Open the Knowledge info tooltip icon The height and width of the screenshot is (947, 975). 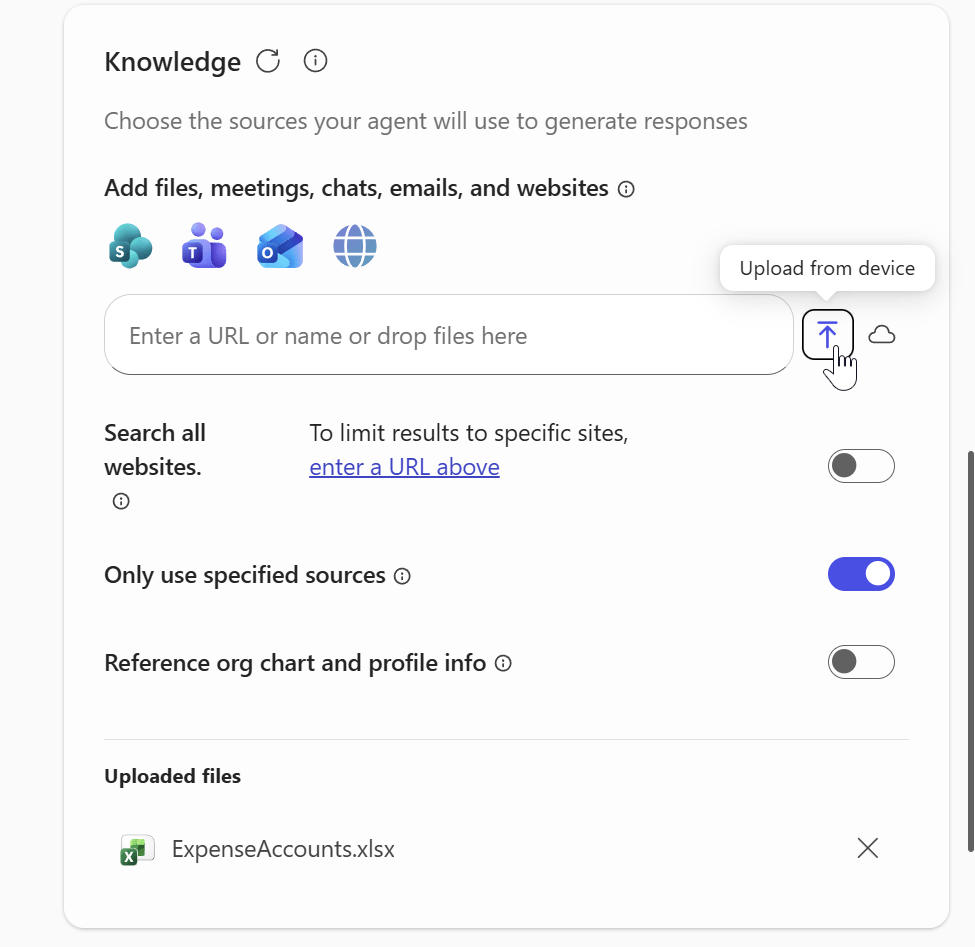(x=314, y=61)
